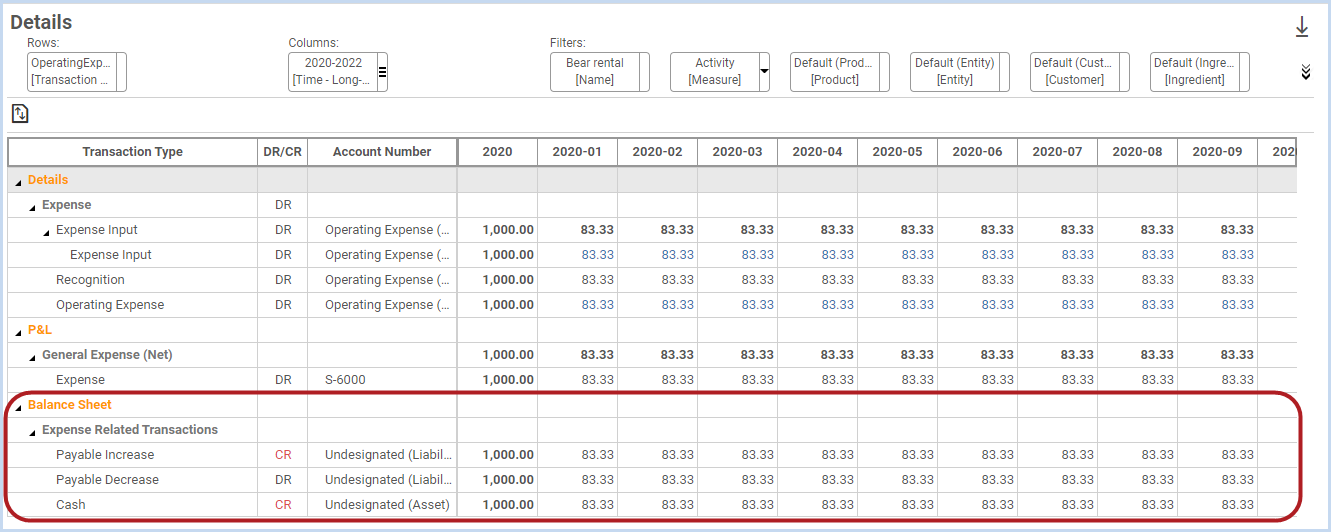
Task: Click the swap rows and columns icon
Action: tap(20, 114)
